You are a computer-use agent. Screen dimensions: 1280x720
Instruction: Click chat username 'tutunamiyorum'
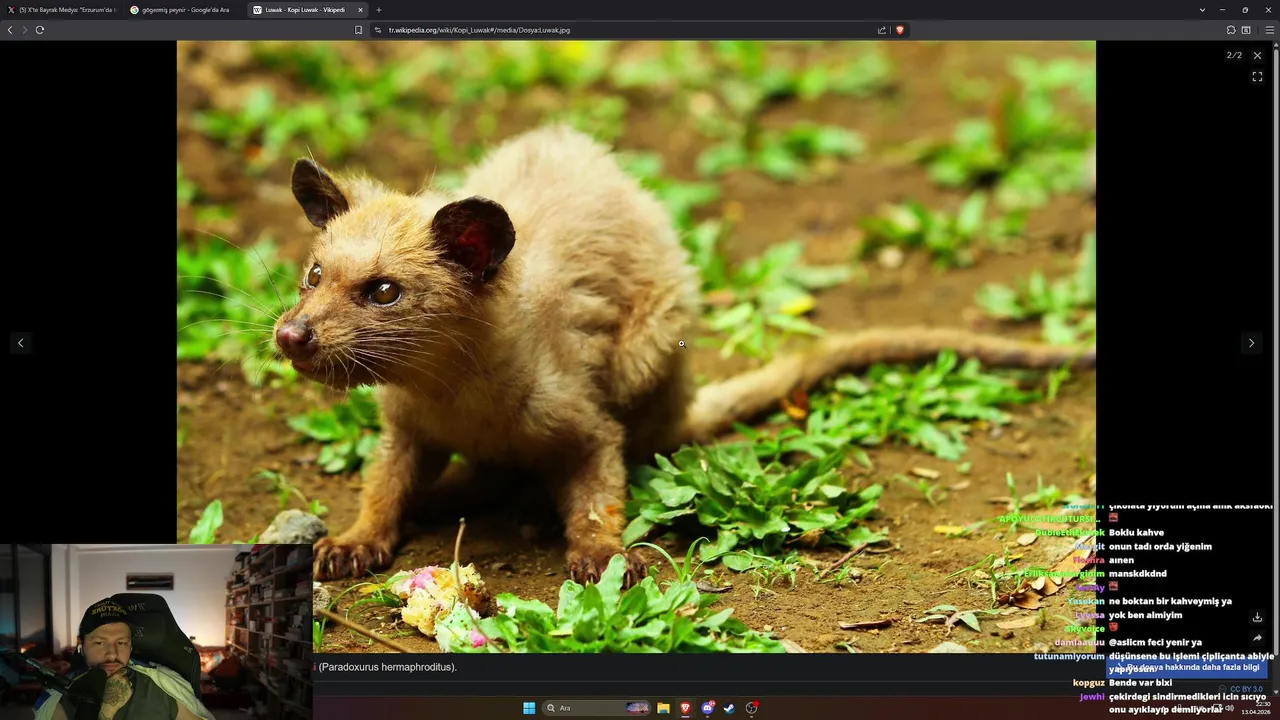[1069, 656]
